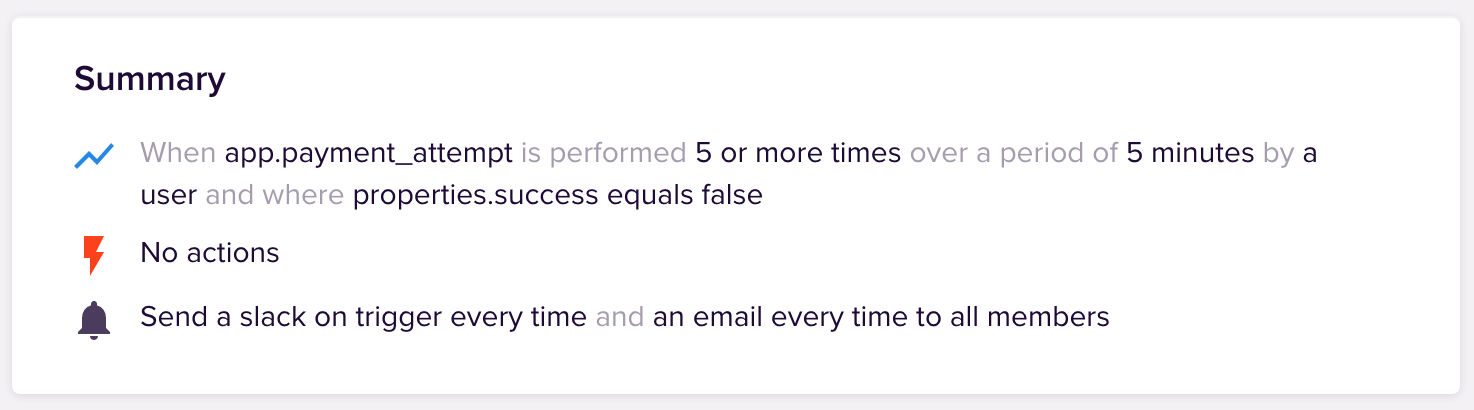Click the '5 or more times' threshold text
Image resolution: width=1474 pixels, height=410 pixels.
(x=798, y=153)
